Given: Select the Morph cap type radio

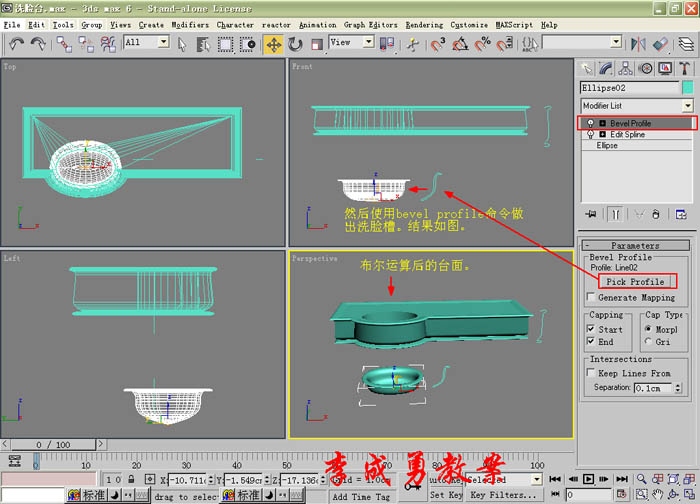Looking at the screenshot, I should point(648,329).
